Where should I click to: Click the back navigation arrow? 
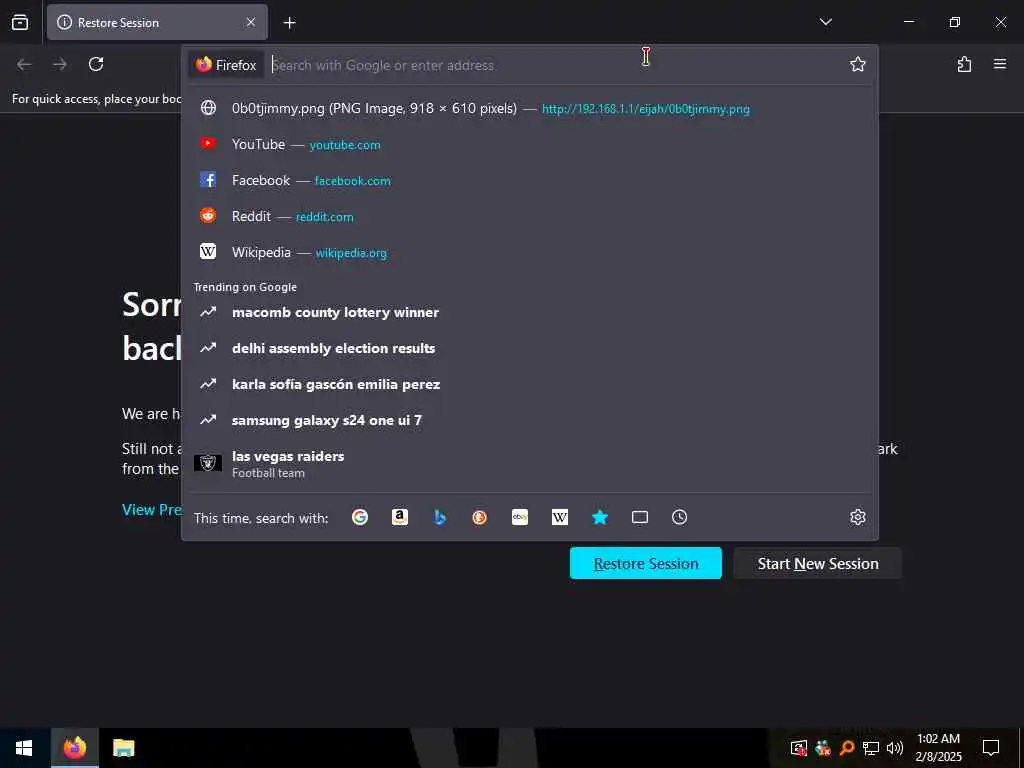coord(24,64)
